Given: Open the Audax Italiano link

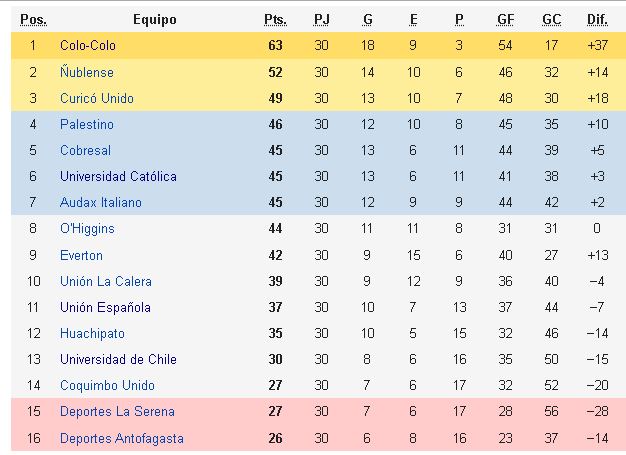Looking at the screenshot, I should tap(101, 202).
